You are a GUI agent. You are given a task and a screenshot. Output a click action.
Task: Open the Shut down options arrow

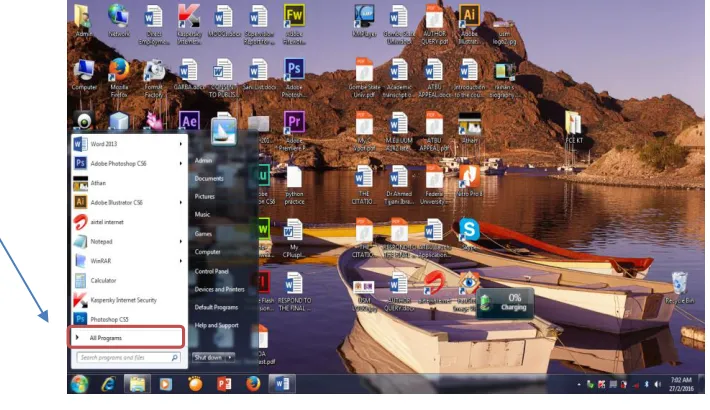[x=230, y=357]
